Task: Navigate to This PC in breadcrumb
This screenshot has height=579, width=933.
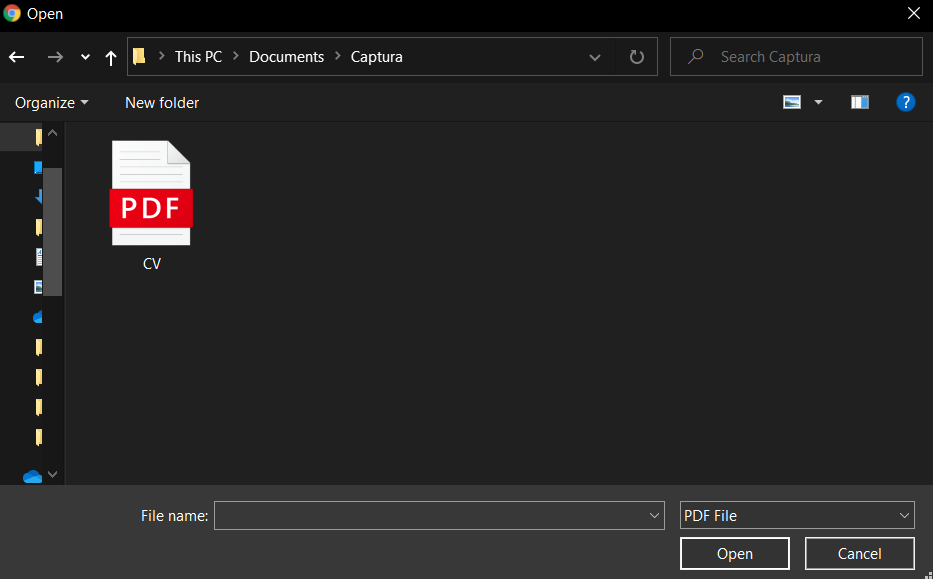Action: pyautogui.click(x=198, y=57)
